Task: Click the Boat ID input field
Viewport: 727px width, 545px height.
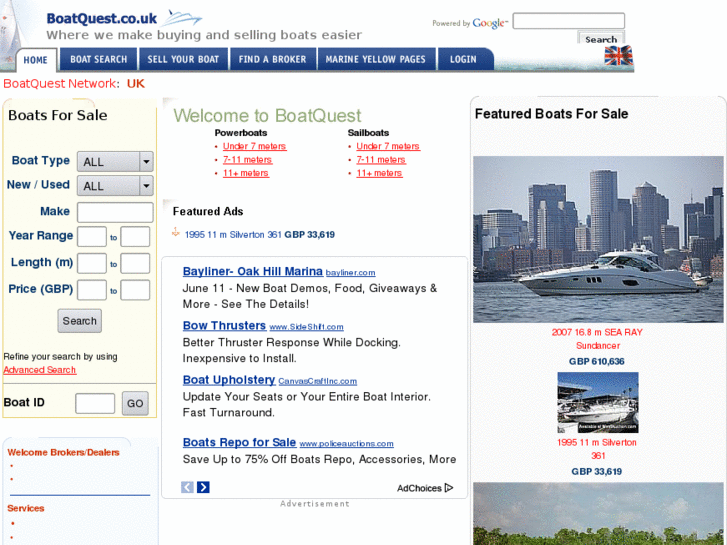Action: click(x=95, y=404)
